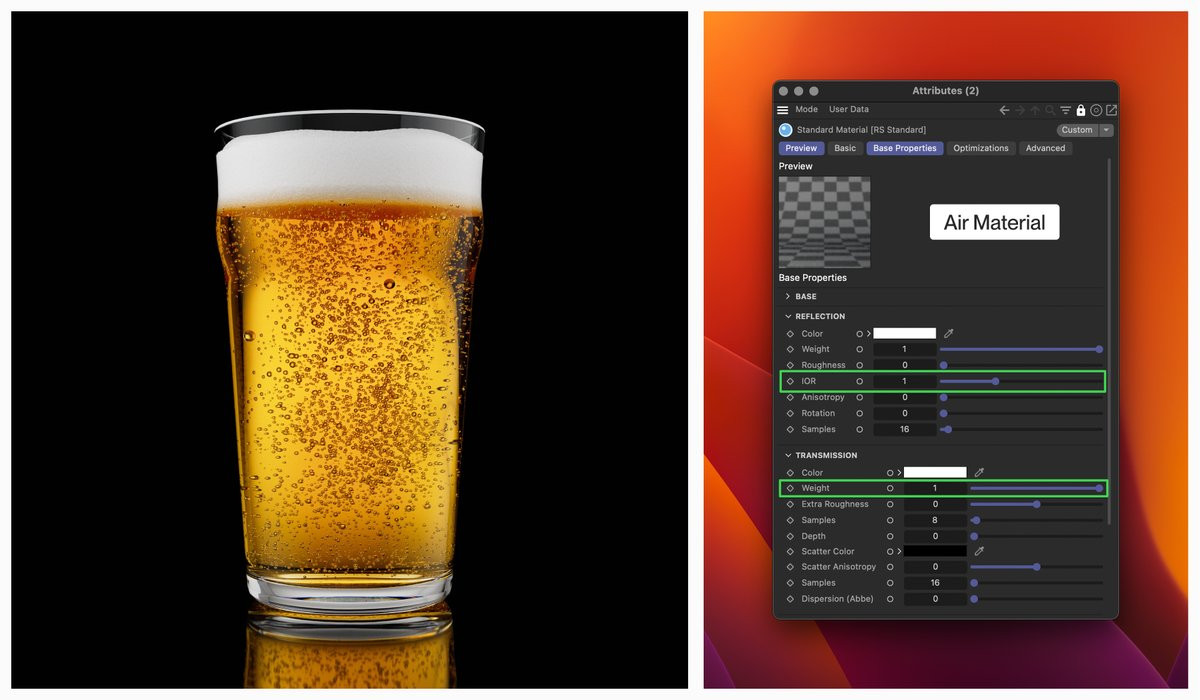Select the Base Properties tab
This screenshot has height=700, width=1200.
(x=904, y=148)
